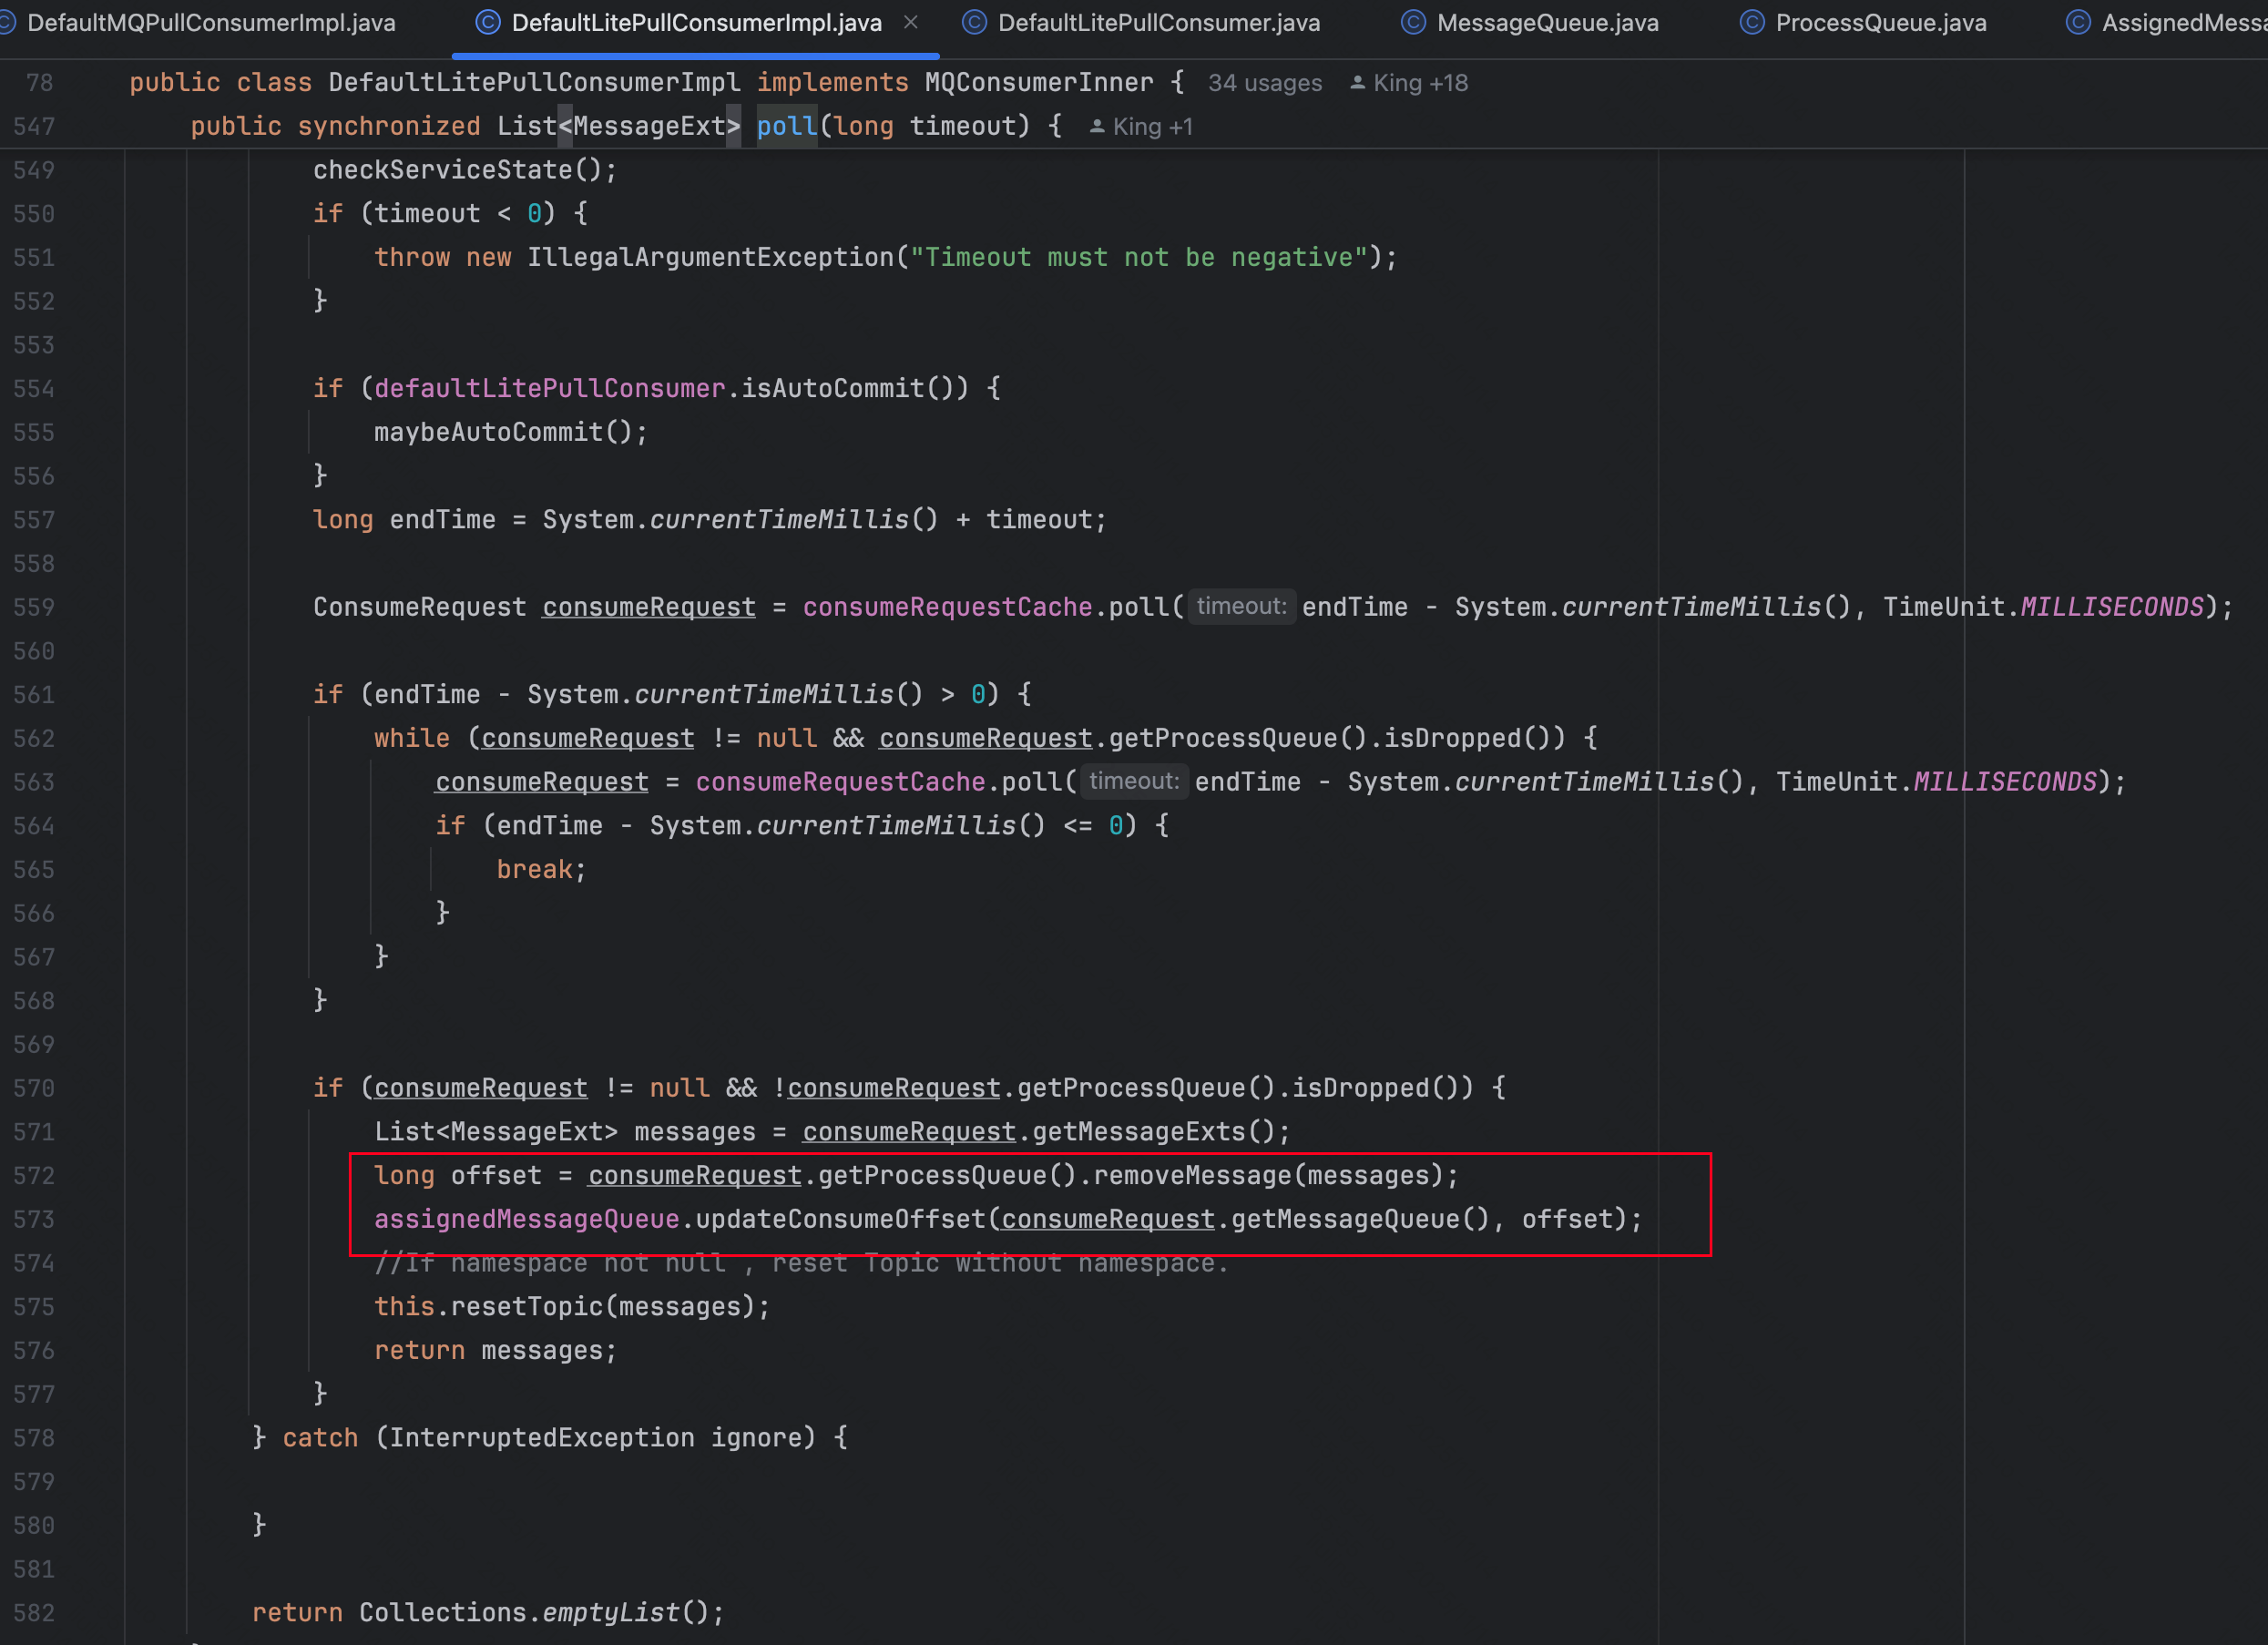
Task: Click timeout parameter hint on line 559
Action: (x=1241, y=606)
